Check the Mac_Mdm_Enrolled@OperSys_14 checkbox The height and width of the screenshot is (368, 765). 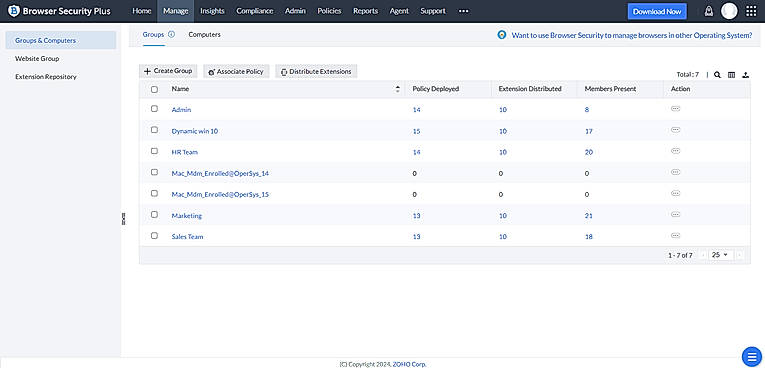click(154, 172)
